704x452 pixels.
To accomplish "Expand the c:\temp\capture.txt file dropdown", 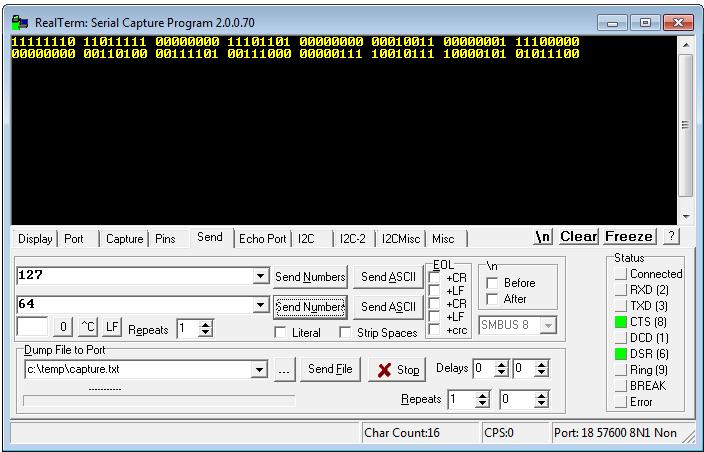I will [259, 370].
